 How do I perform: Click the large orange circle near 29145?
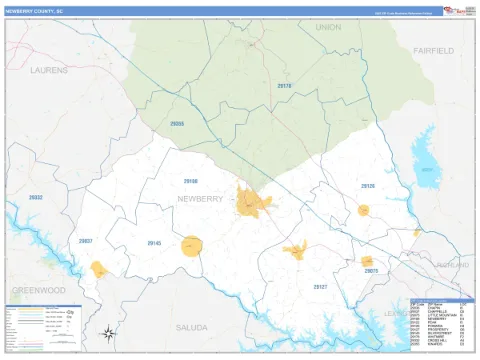[192, 246]
